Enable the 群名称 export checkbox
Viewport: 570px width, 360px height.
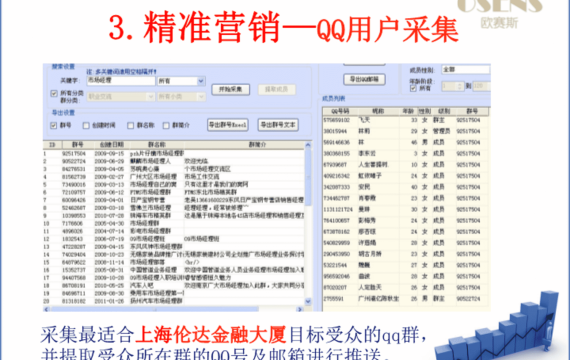click(x=131, y=125)
